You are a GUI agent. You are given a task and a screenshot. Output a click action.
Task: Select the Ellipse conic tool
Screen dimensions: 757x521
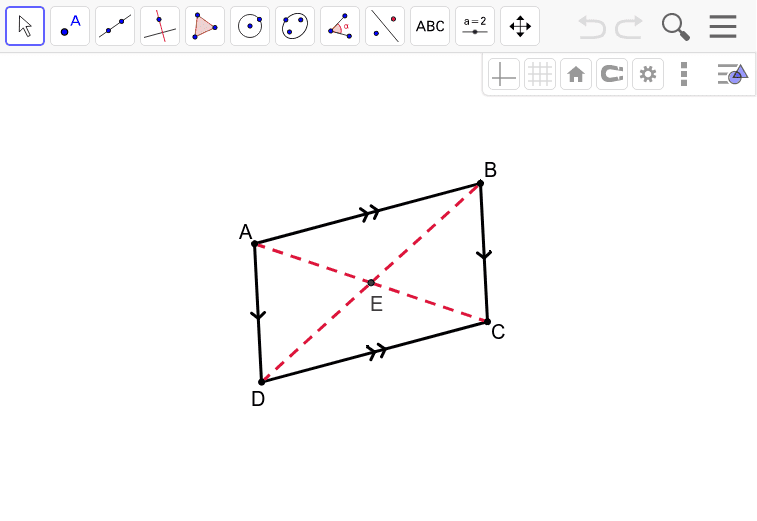295,26
